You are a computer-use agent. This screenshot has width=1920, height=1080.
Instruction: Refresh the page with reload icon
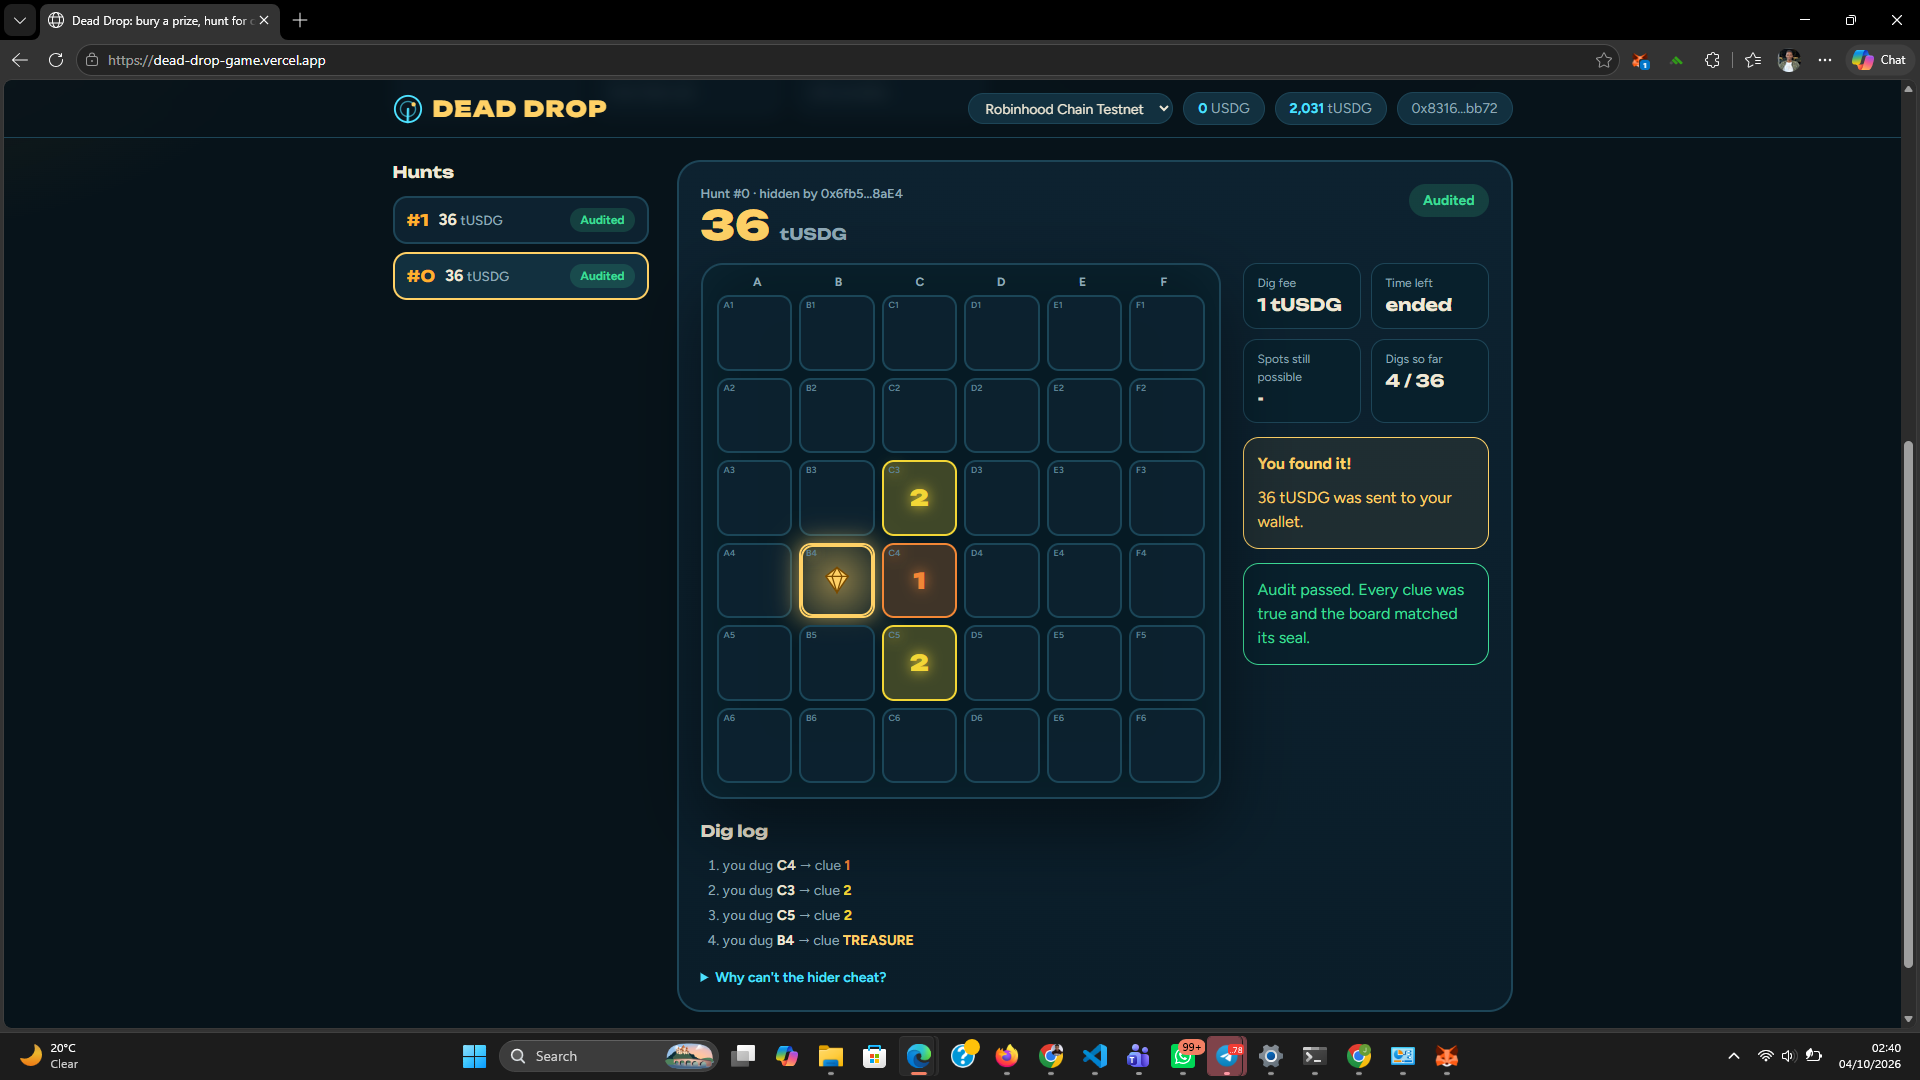[56, 60]
